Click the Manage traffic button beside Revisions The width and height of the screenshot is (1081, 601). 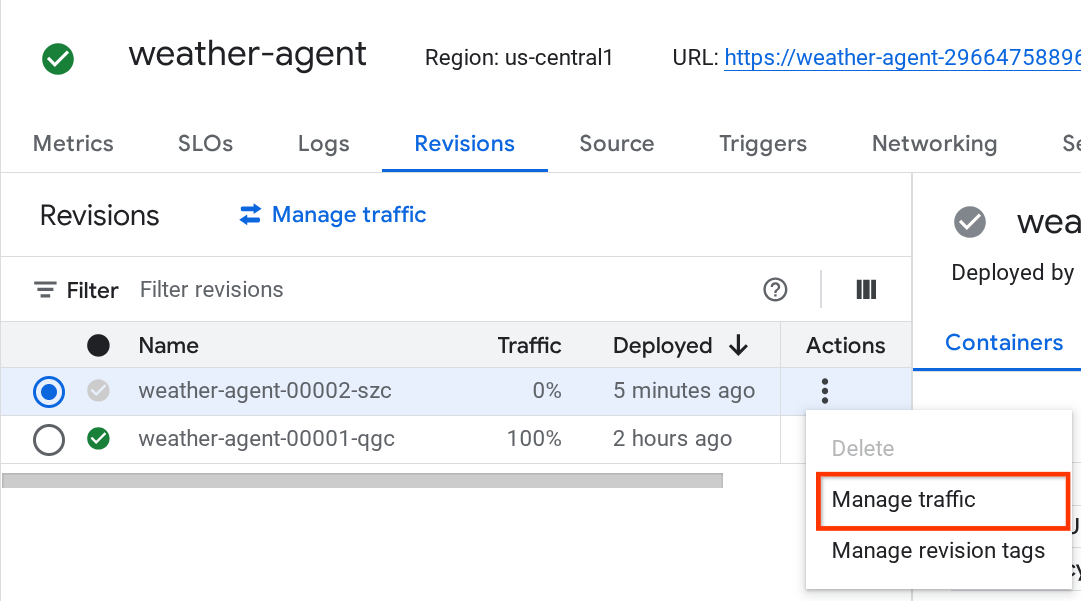coord(348,215)
